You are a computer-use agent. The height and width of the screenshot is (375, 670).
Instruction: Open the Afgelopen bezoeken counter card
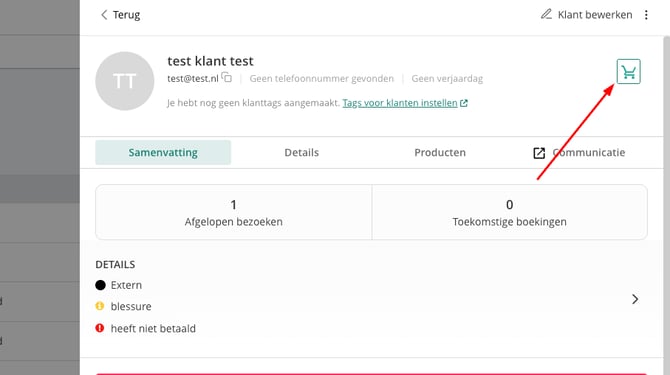(x=234, y=212)
